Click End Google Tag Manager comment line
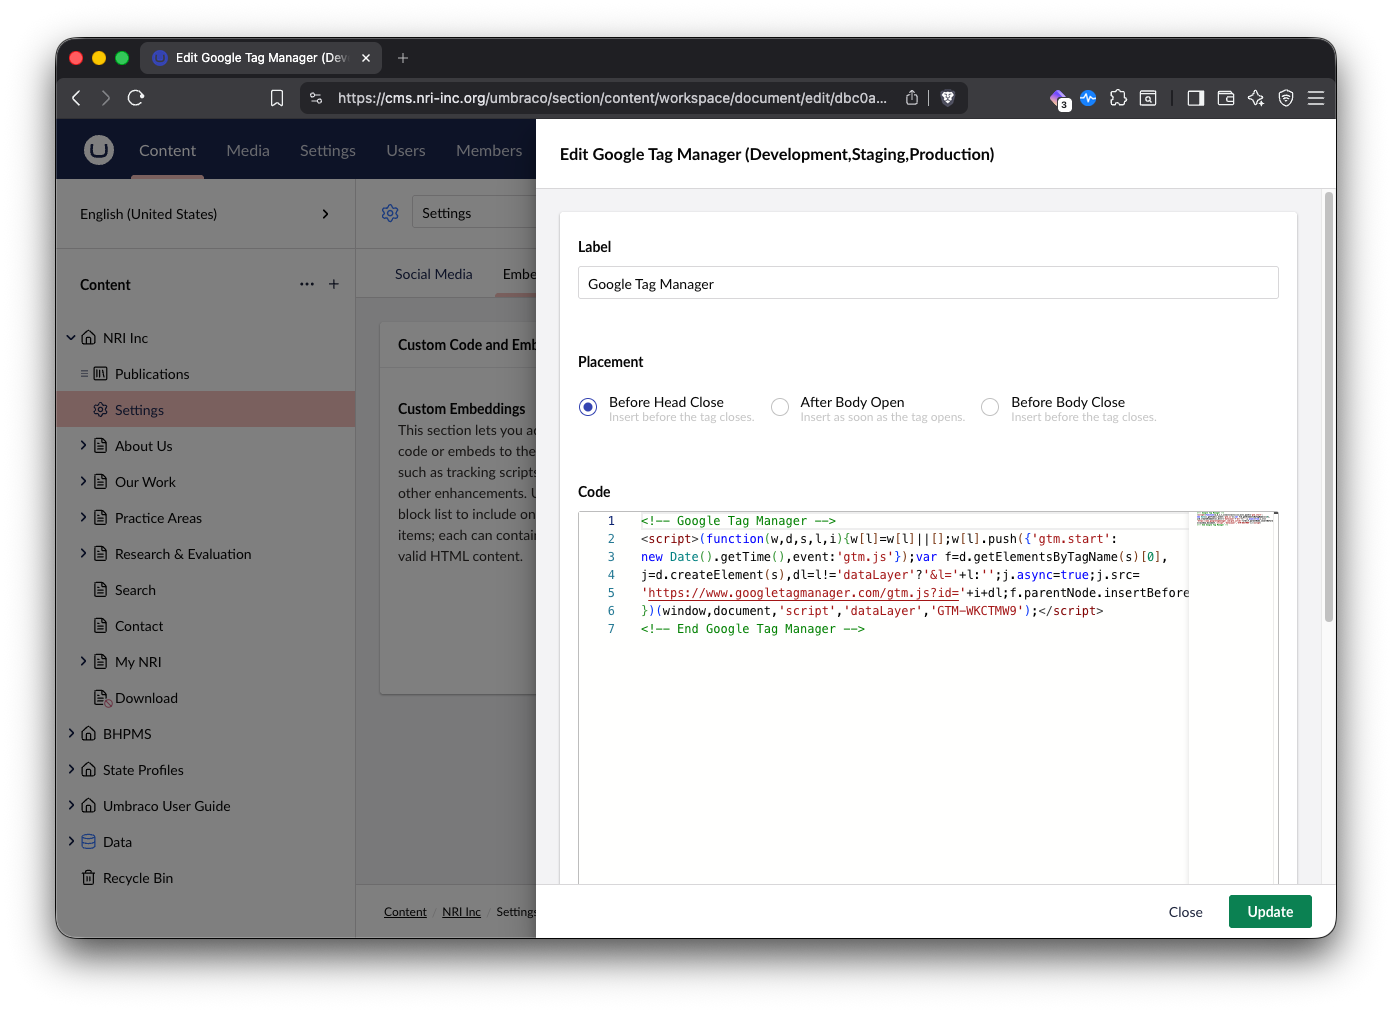 (x=752, y=629)
